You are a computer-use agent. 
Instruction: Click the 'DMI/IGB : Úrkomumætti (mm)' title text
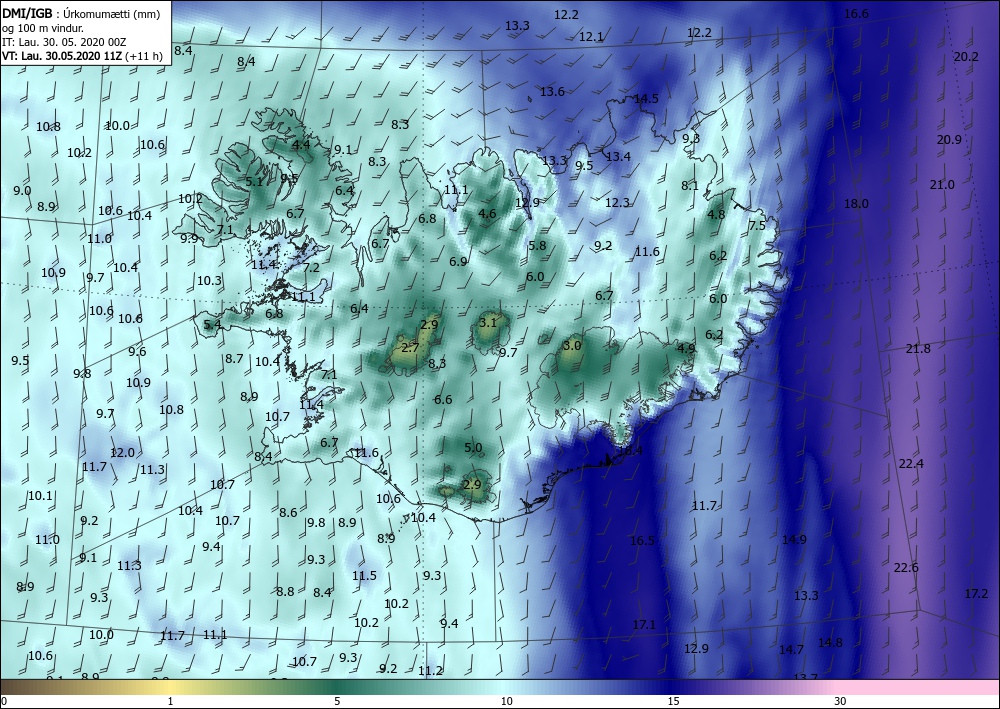tap(79, 13)
